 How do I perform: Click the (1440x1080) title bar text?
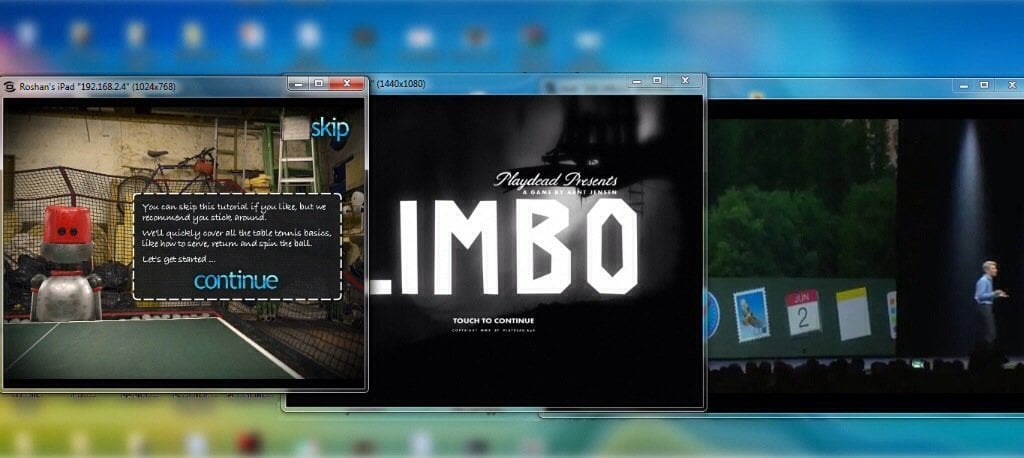coord(400,84)
